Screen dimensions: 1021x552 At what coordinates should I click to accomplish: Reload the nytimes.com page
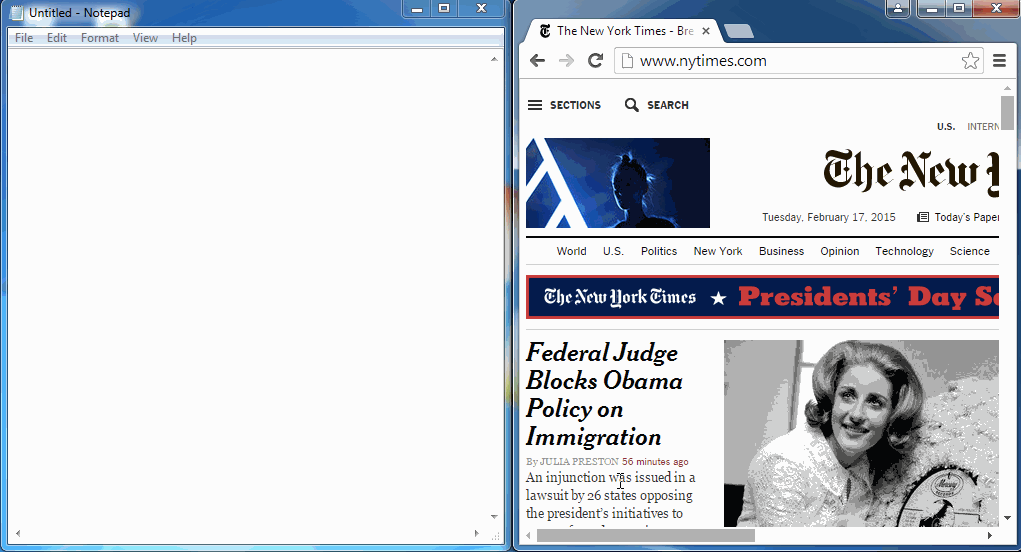coord(595,61)
